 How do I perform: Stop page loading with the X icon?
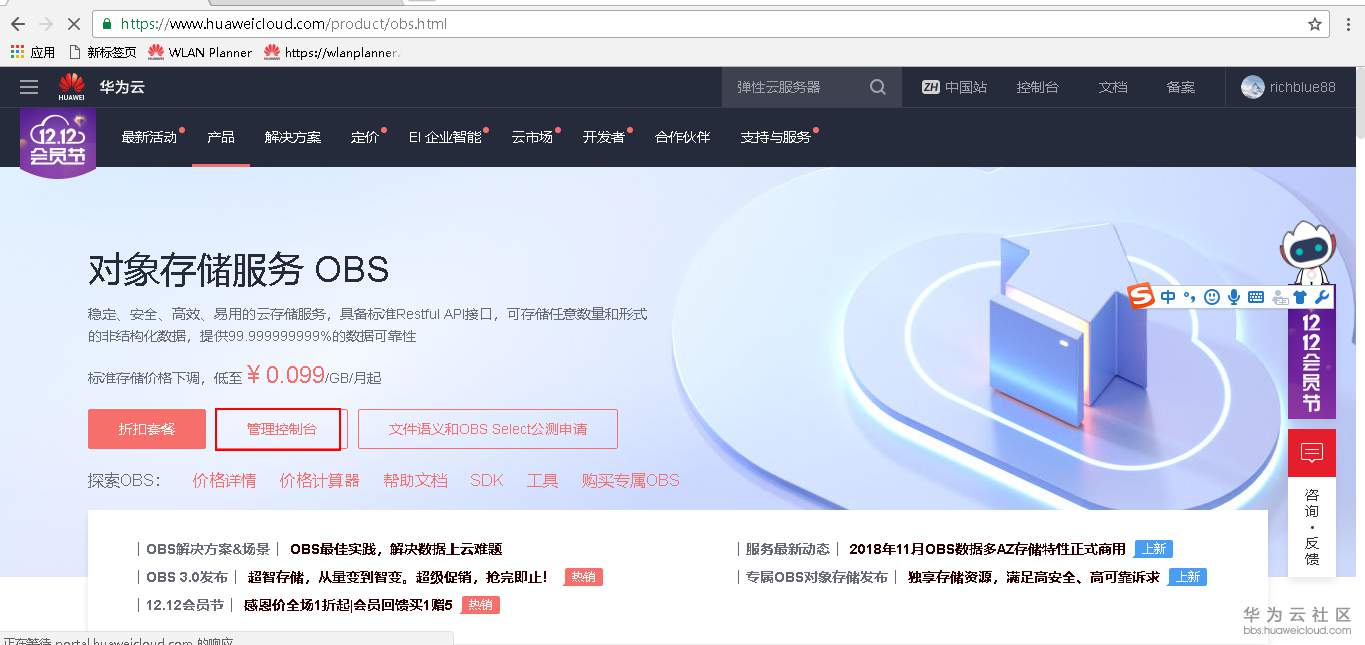(x=73, y=24)
